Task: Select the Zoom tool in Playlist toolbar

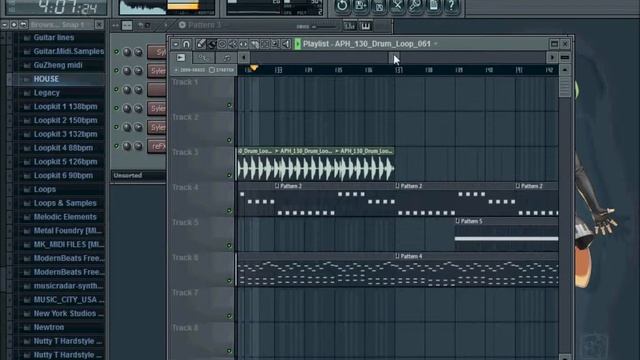Action: coord(276,44)
